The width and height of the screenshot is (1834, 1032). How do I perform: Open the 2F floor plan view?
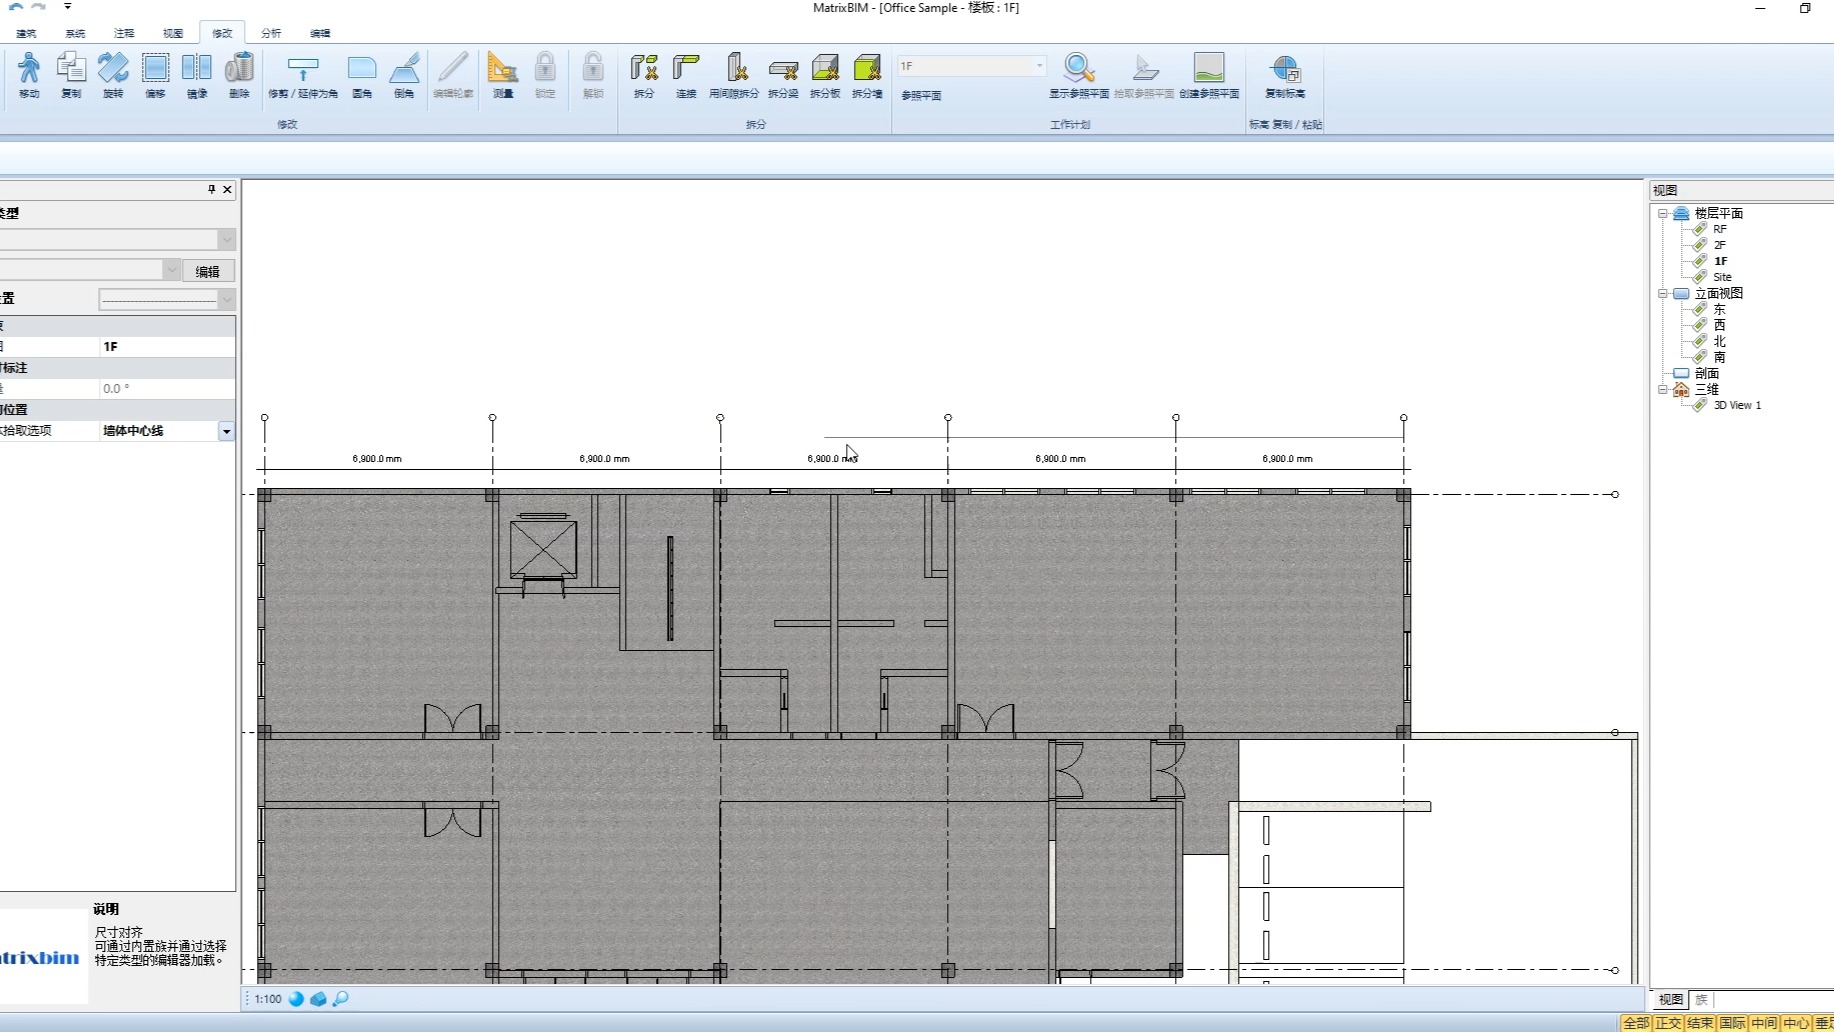click(1720, 245)
